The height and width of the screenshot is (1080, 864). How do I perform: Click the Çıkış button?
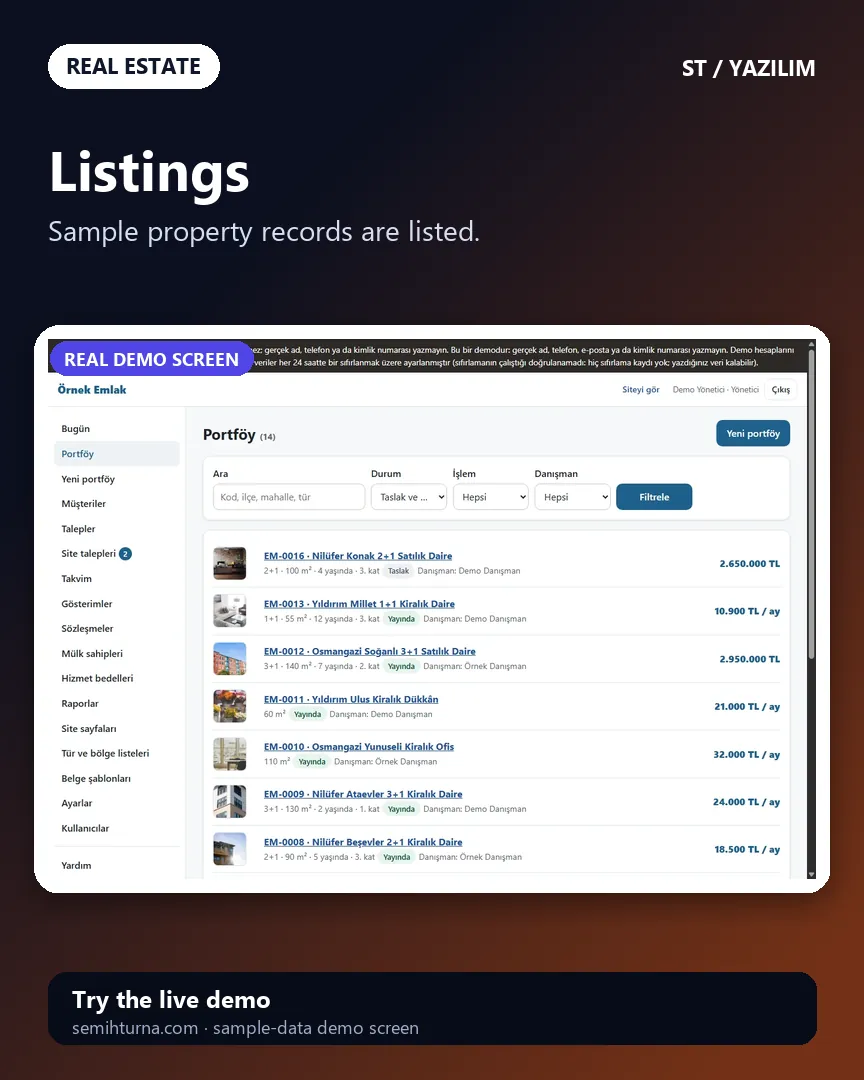pyautogui.click(x=781, y=390)
